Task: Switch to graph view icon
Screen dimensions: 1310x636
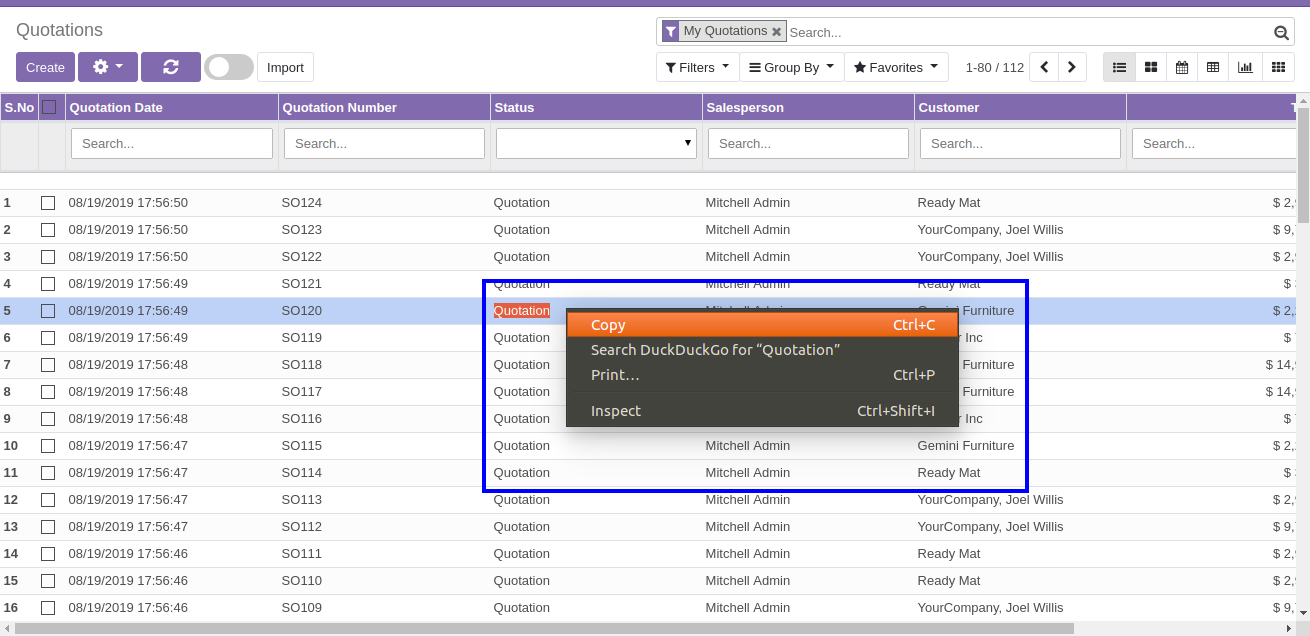Action: (x=1245, y=67)
